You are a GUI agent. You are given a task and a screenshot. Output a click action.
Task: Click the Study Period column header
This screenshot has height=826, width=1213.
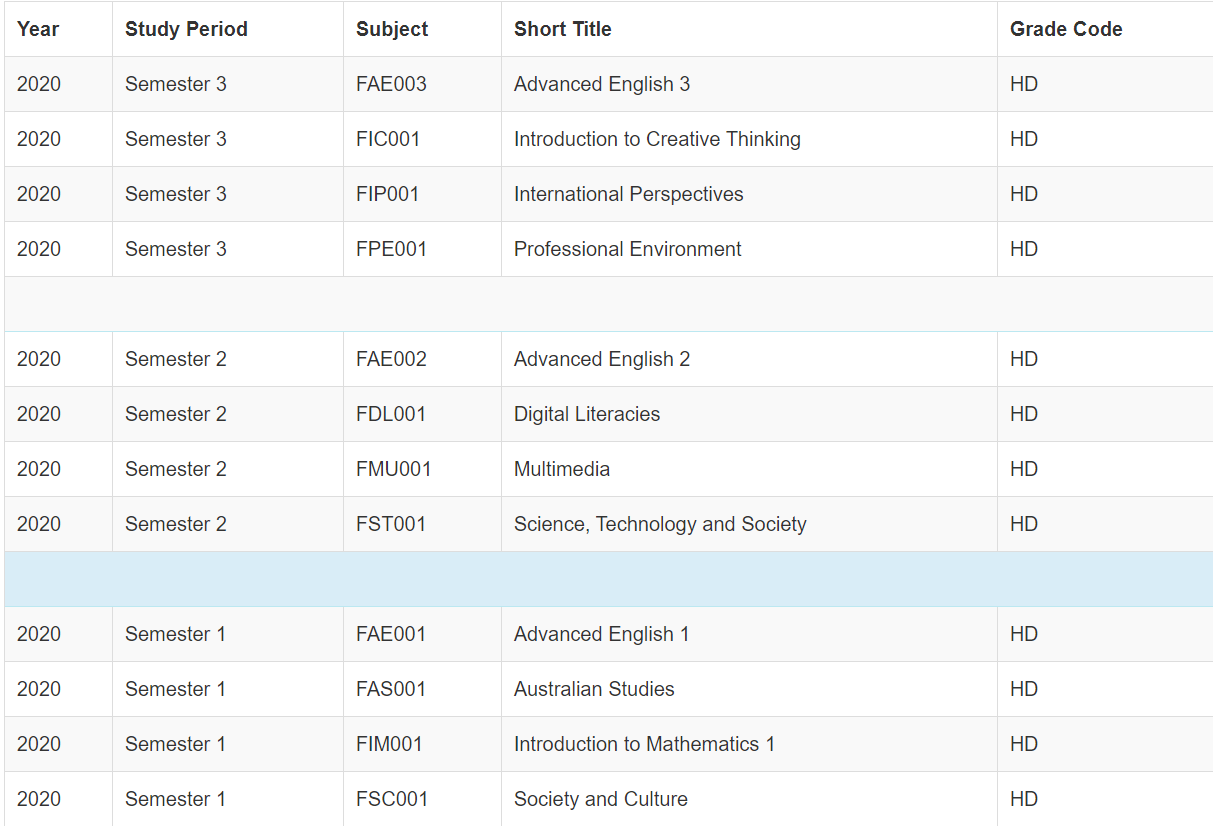[186, 29]
